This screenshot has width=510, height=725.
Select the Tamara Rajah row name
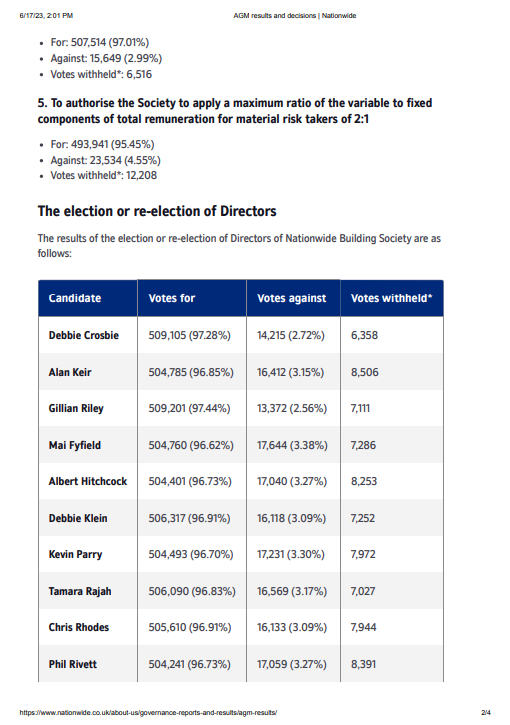pos(80,591)
